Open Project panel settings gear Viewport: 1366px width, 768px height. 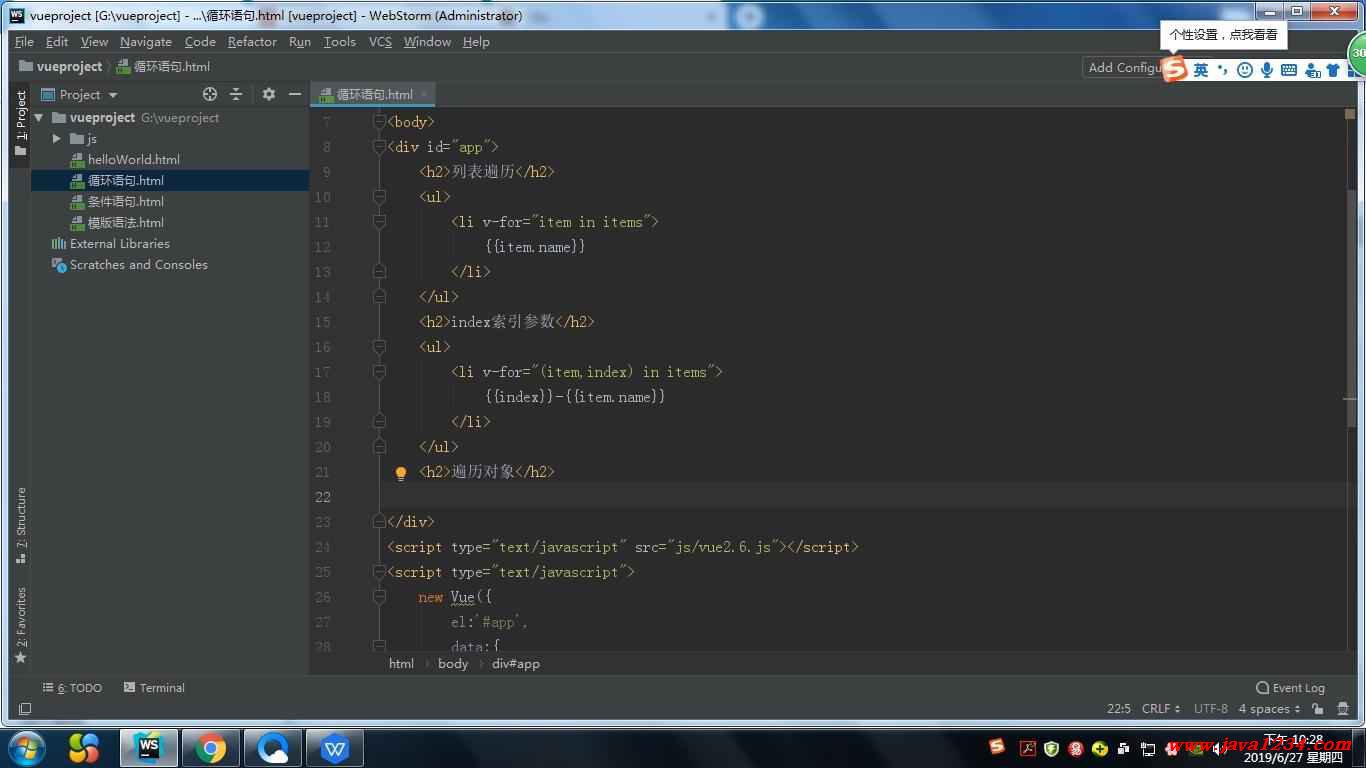[x=268, y=94]
